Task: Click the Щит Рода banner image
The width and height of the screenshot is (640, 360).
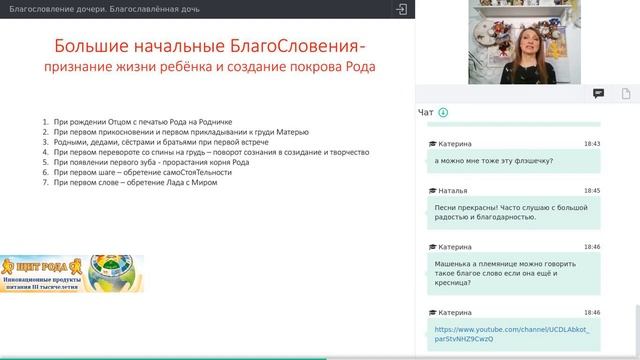Action: click(x=72, y=273)
